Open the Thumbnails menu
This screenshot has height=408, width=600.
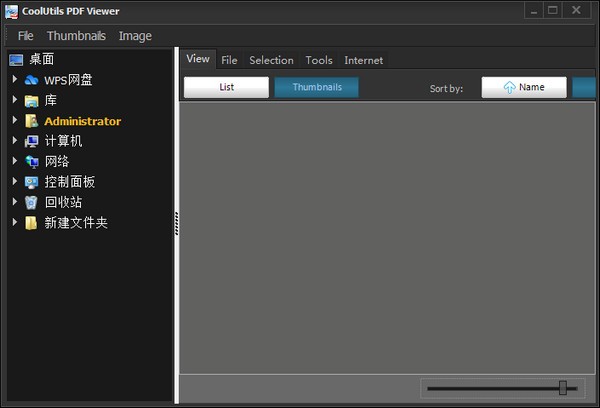click(x=76, y=36)
